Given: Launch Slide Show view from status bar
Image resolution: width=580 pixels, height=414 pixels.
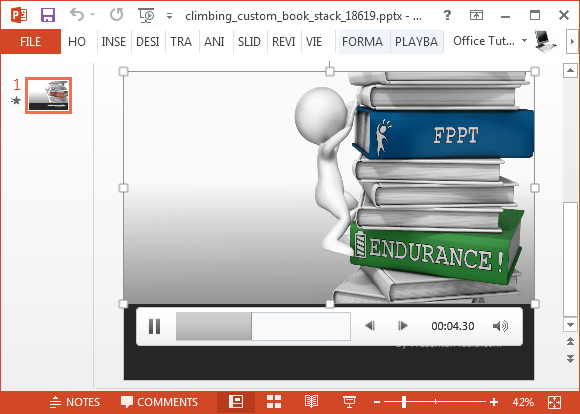Looking at the screenshot, I should 349,401.
